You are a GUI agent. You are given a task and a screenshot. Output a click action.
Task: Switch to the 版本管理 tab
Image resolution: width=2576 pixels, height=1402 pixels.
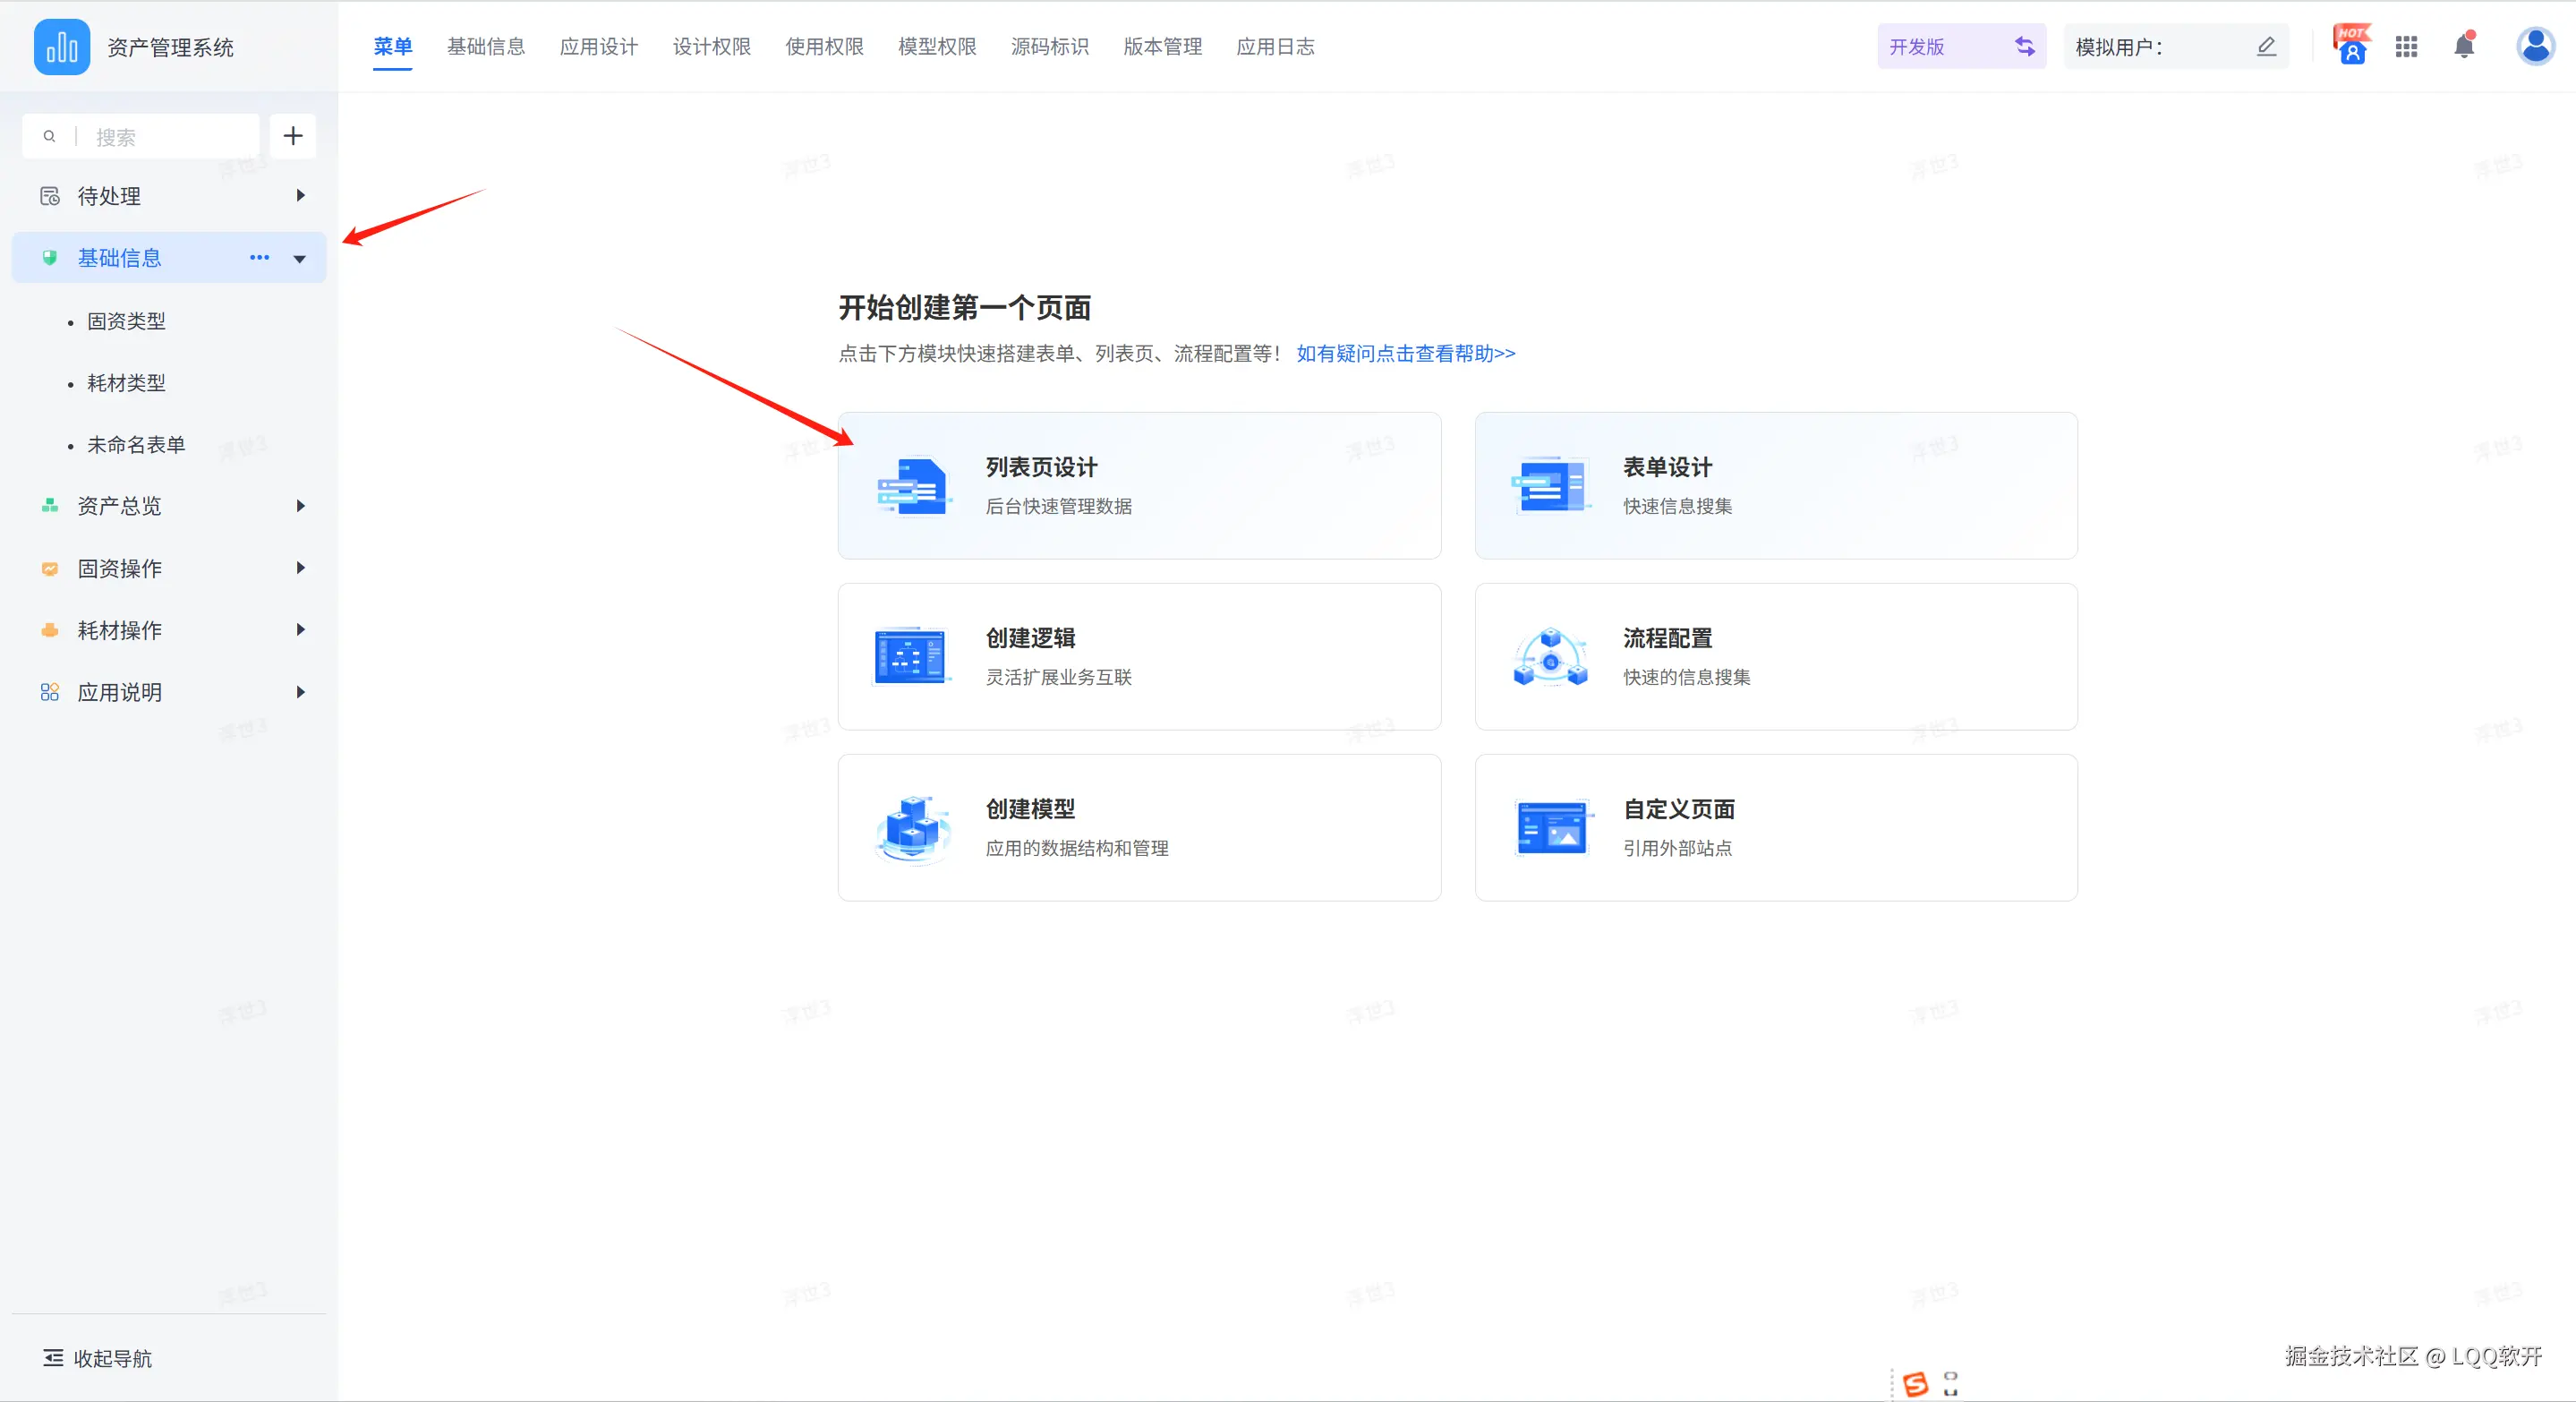tap(1162, 46)
